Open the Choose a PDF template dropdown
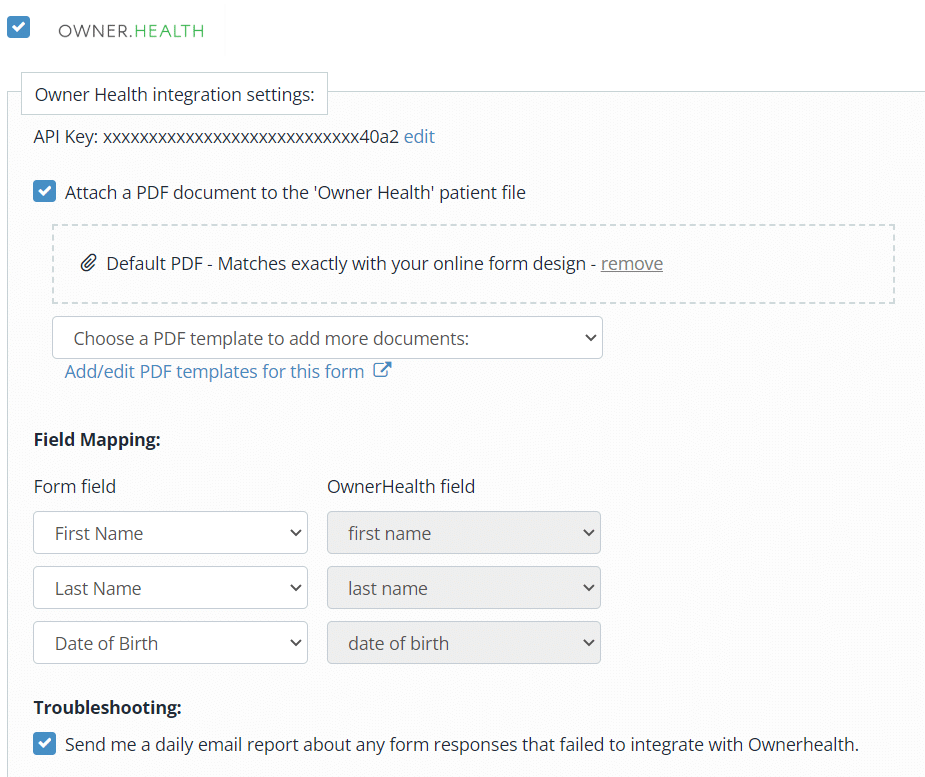 (327, 338)
